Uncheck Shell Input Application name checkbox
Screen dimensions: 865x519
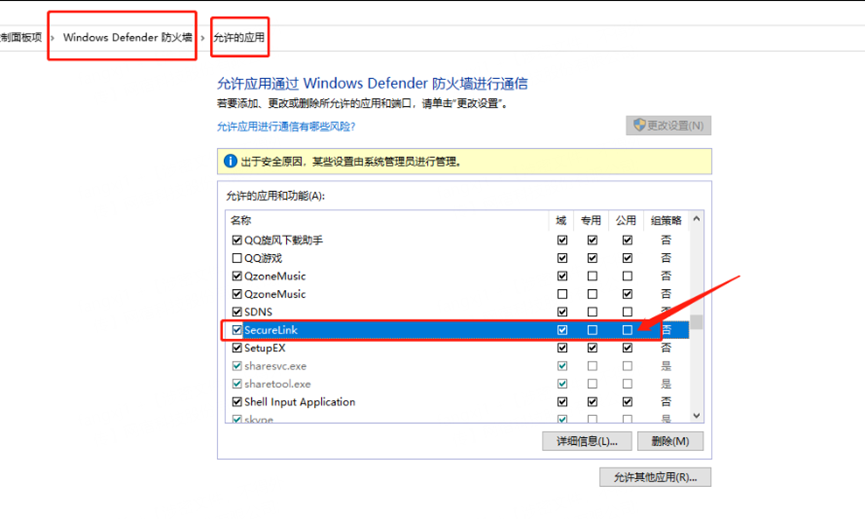[x=237, y=402]
